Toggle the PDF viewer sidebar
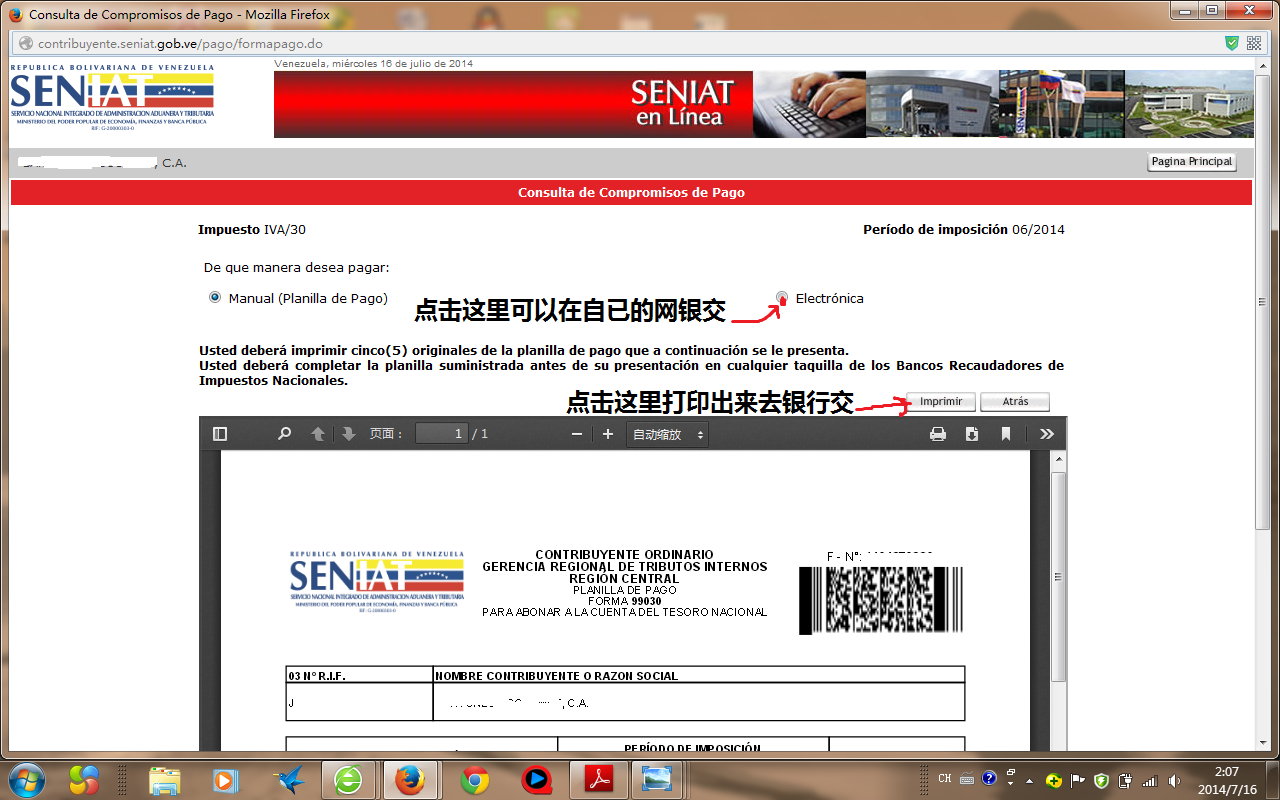Image resolution: width=1280 pixels, height=800 pixels. [x=220, y=434]
